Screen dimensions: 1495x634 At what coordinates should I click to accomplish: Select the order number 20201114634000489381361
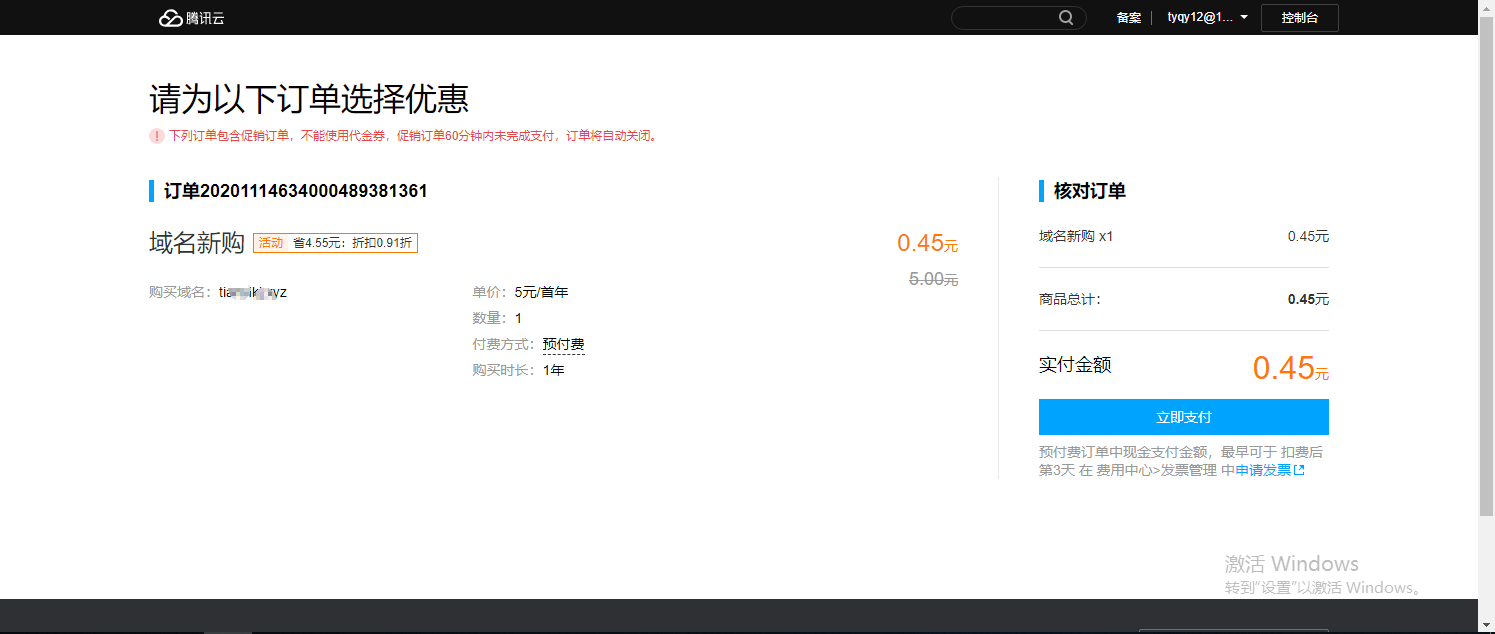tap(297, 190)
